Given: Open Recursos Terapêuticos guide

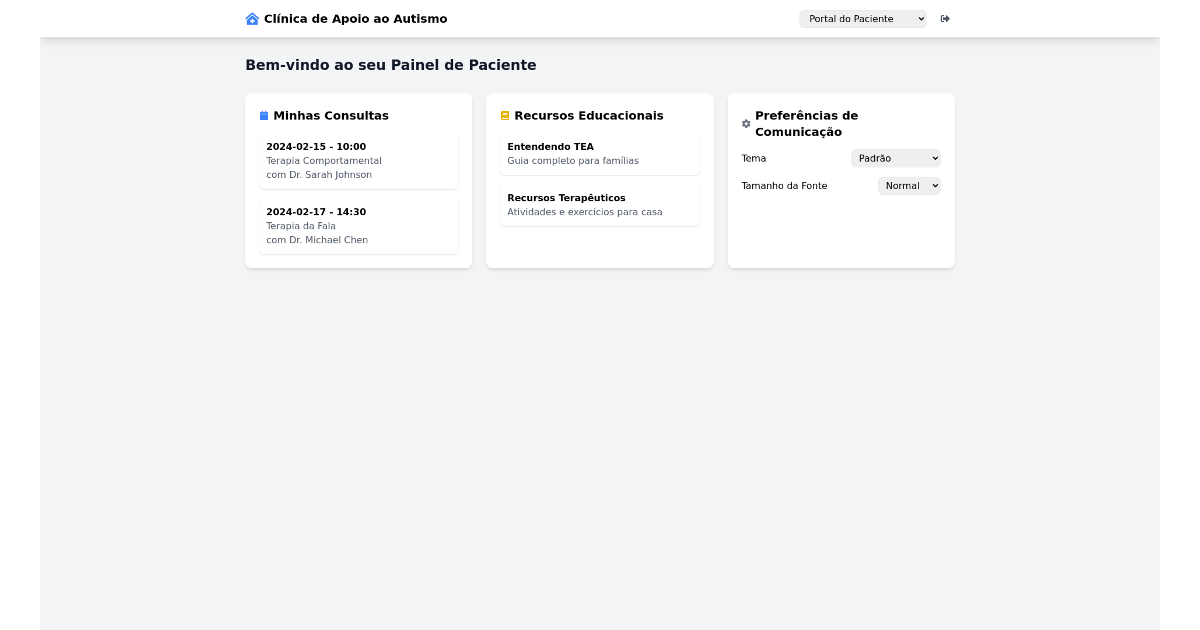Looking at the screenshot, I should click(x=599, y=204).
